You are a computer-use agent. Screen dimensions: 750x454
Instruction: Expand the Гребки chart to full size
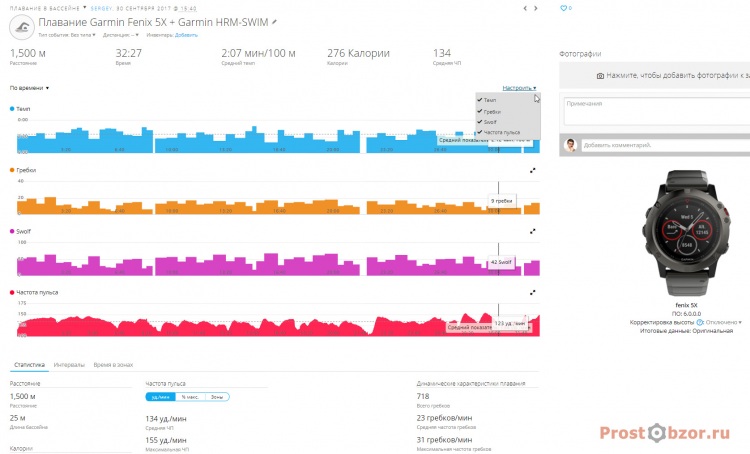pos(532,170)
